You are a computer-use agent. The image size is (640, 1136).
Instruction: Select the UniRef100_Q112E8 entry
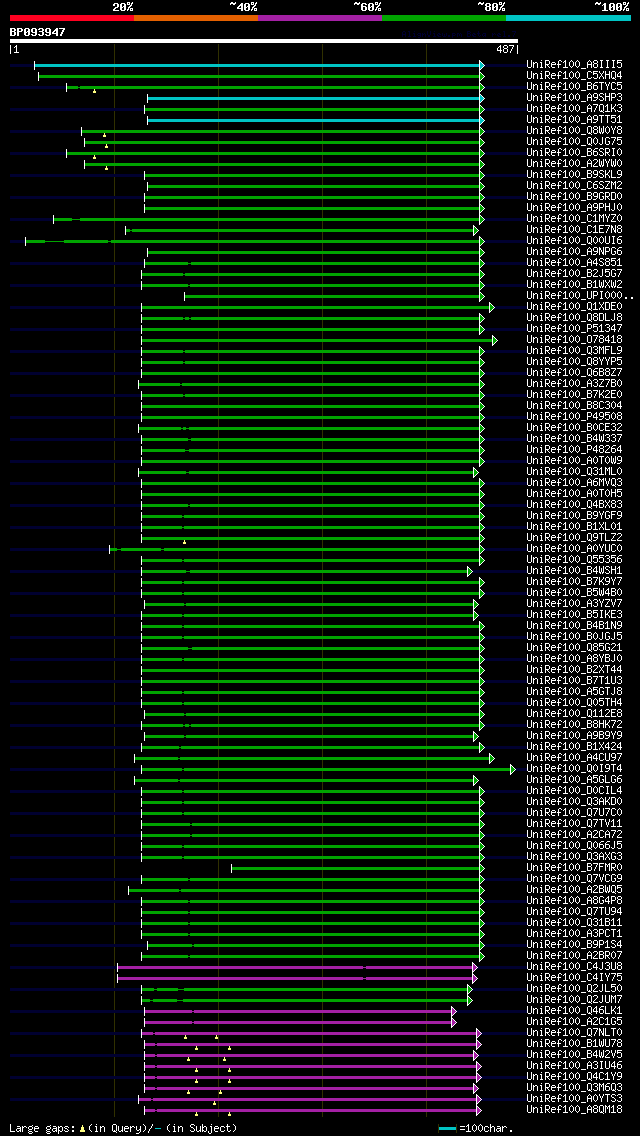coord(574,714)
